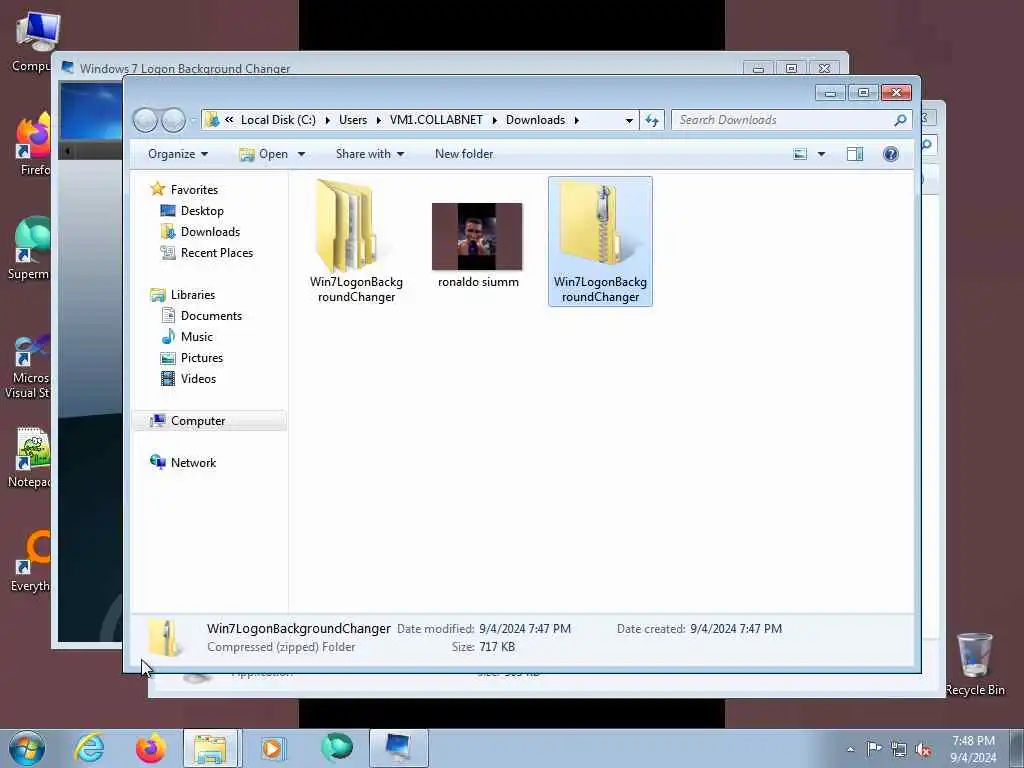Expand the arrow after Users in address bar
The height and width of the screenshot is (768, 1024).
tap(378, 120)
